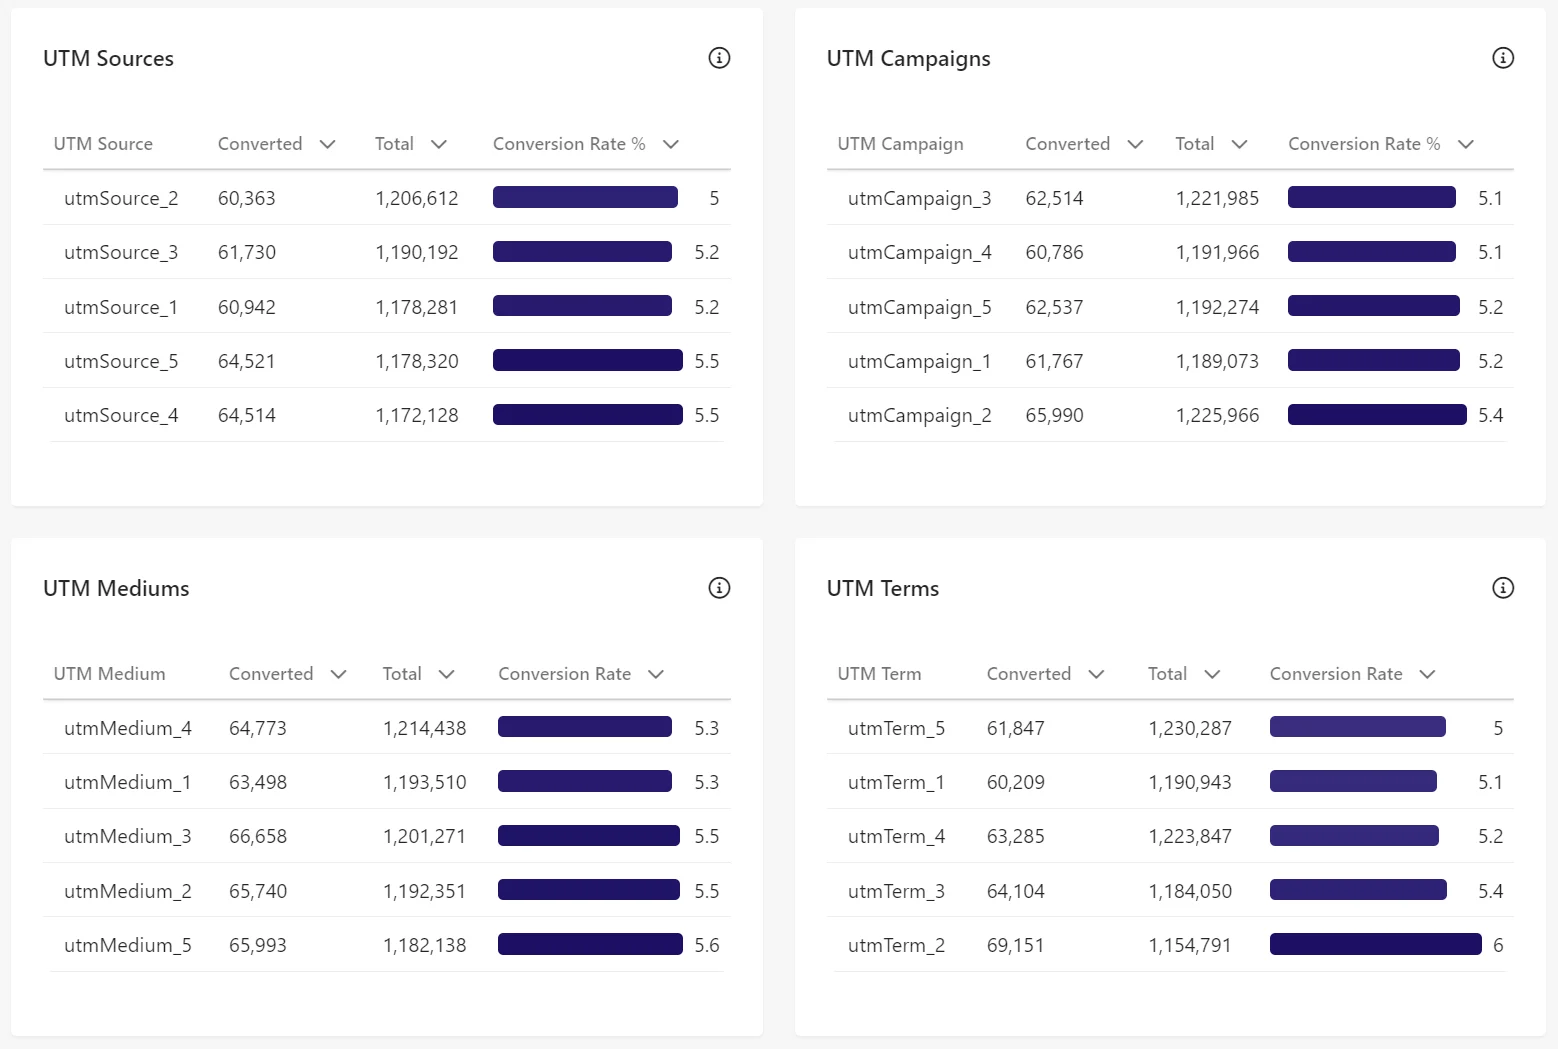Image resolution: width=1558 pixels, height=1049 pixels.
Task: Select the utmSource_2 row label
Action: click(121, 198)
